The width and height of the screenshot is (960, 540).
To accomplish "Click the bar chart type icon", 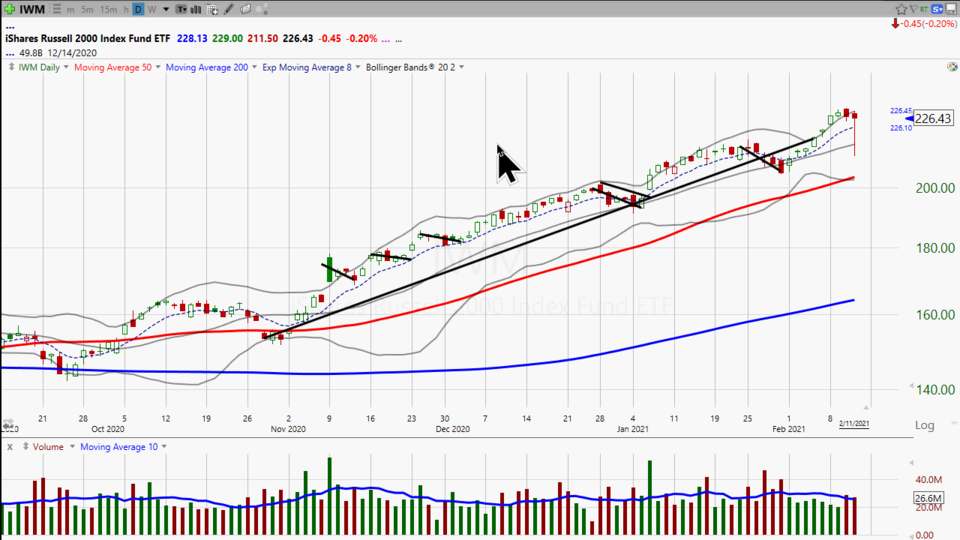I will click(x=196, y=9).
